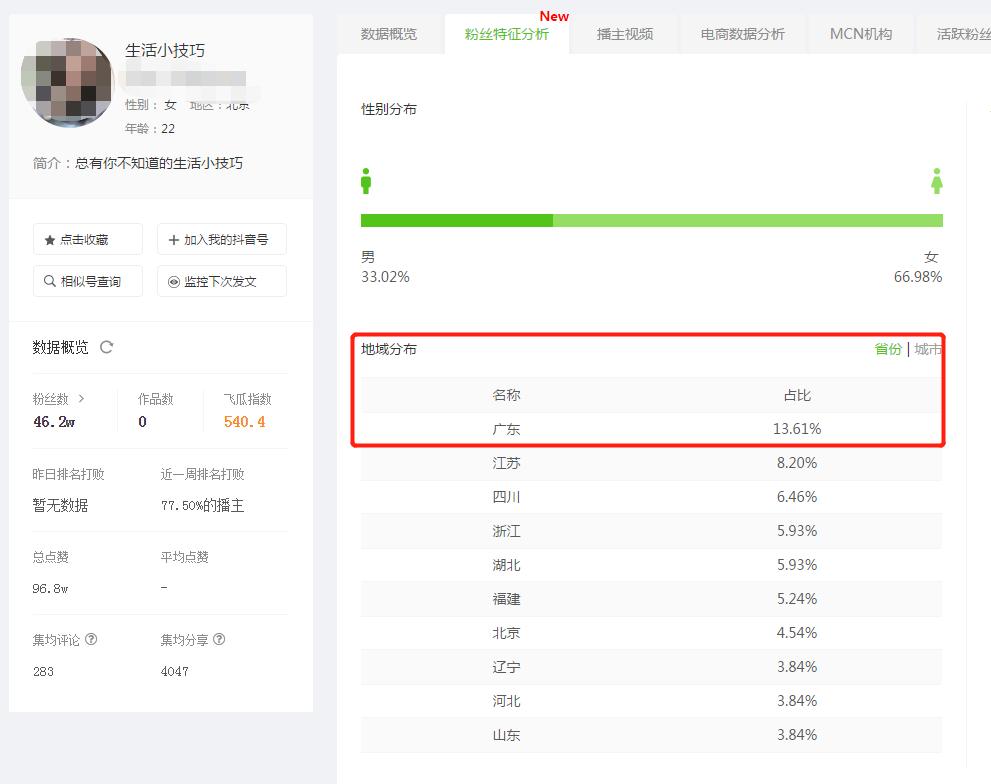
Task: Click the female figure icon in 性别分布
Action: 937,181
